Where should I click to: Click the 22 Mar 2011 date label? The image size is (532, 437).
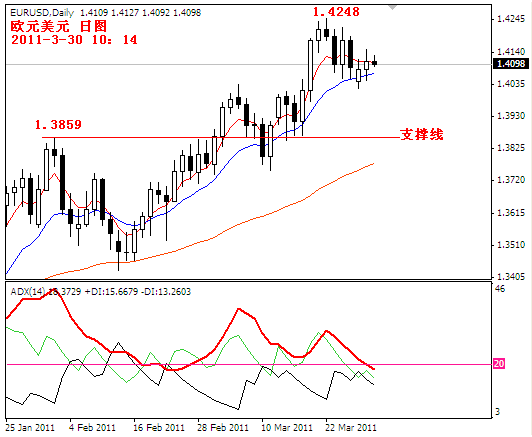(351, 428)
